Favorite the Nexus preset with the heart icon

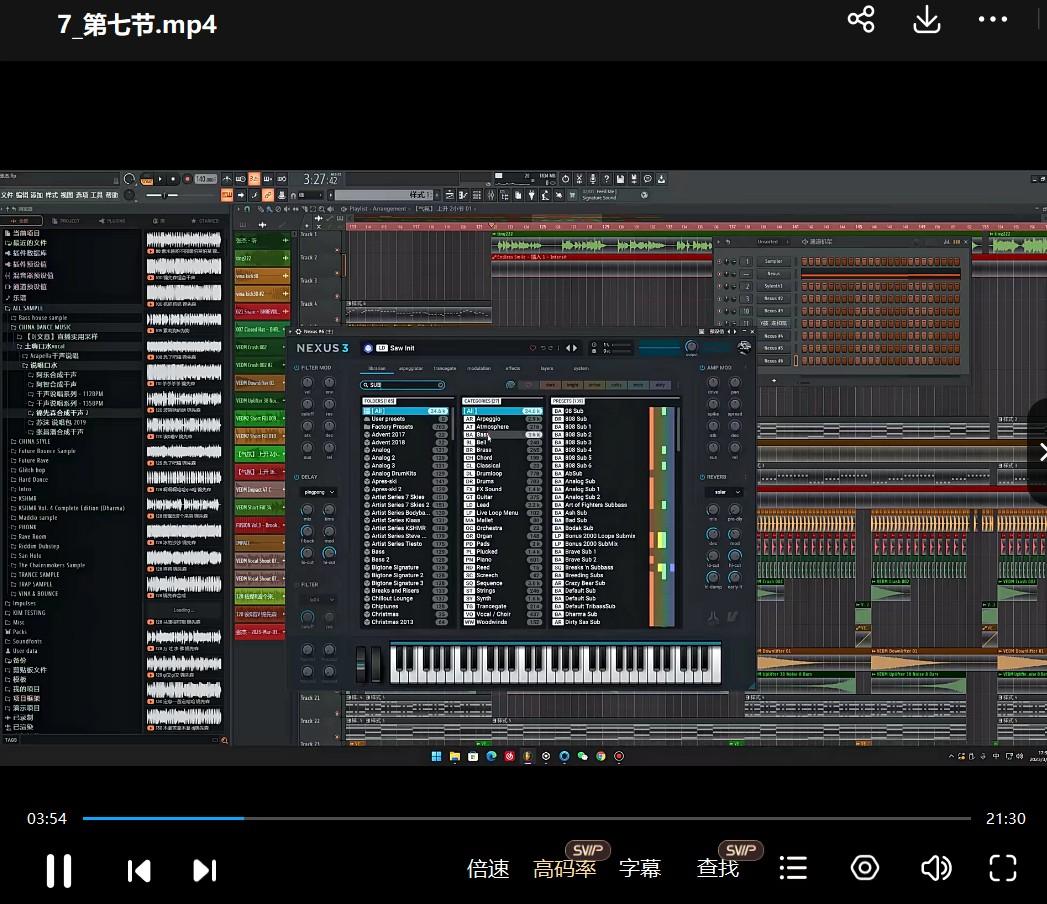(532, 348)
